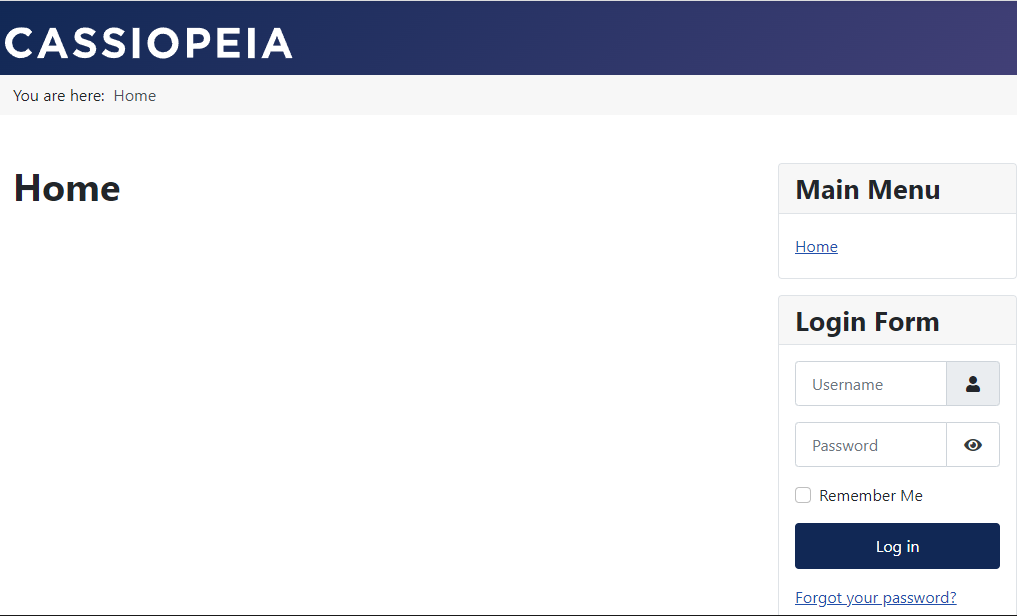The width and height of the screenshot is (1017, 616).
Task: Focus the Username input field
Action: coord(870,384)
